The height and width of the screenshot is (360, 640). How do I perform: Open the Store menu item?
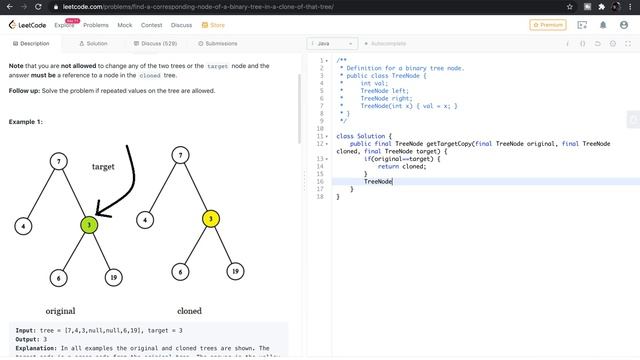pos(213,25)
